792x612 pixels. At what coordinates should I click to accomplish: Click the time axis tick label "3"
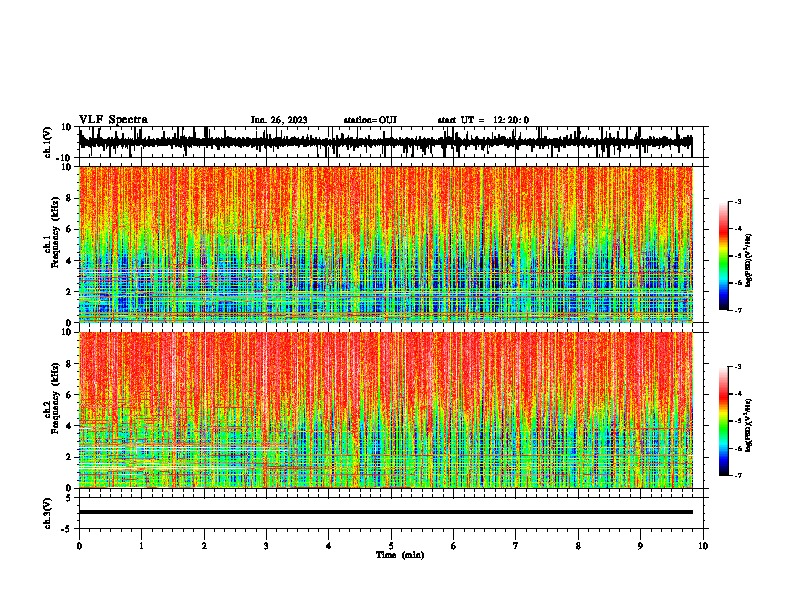click(x=266, y=546)
